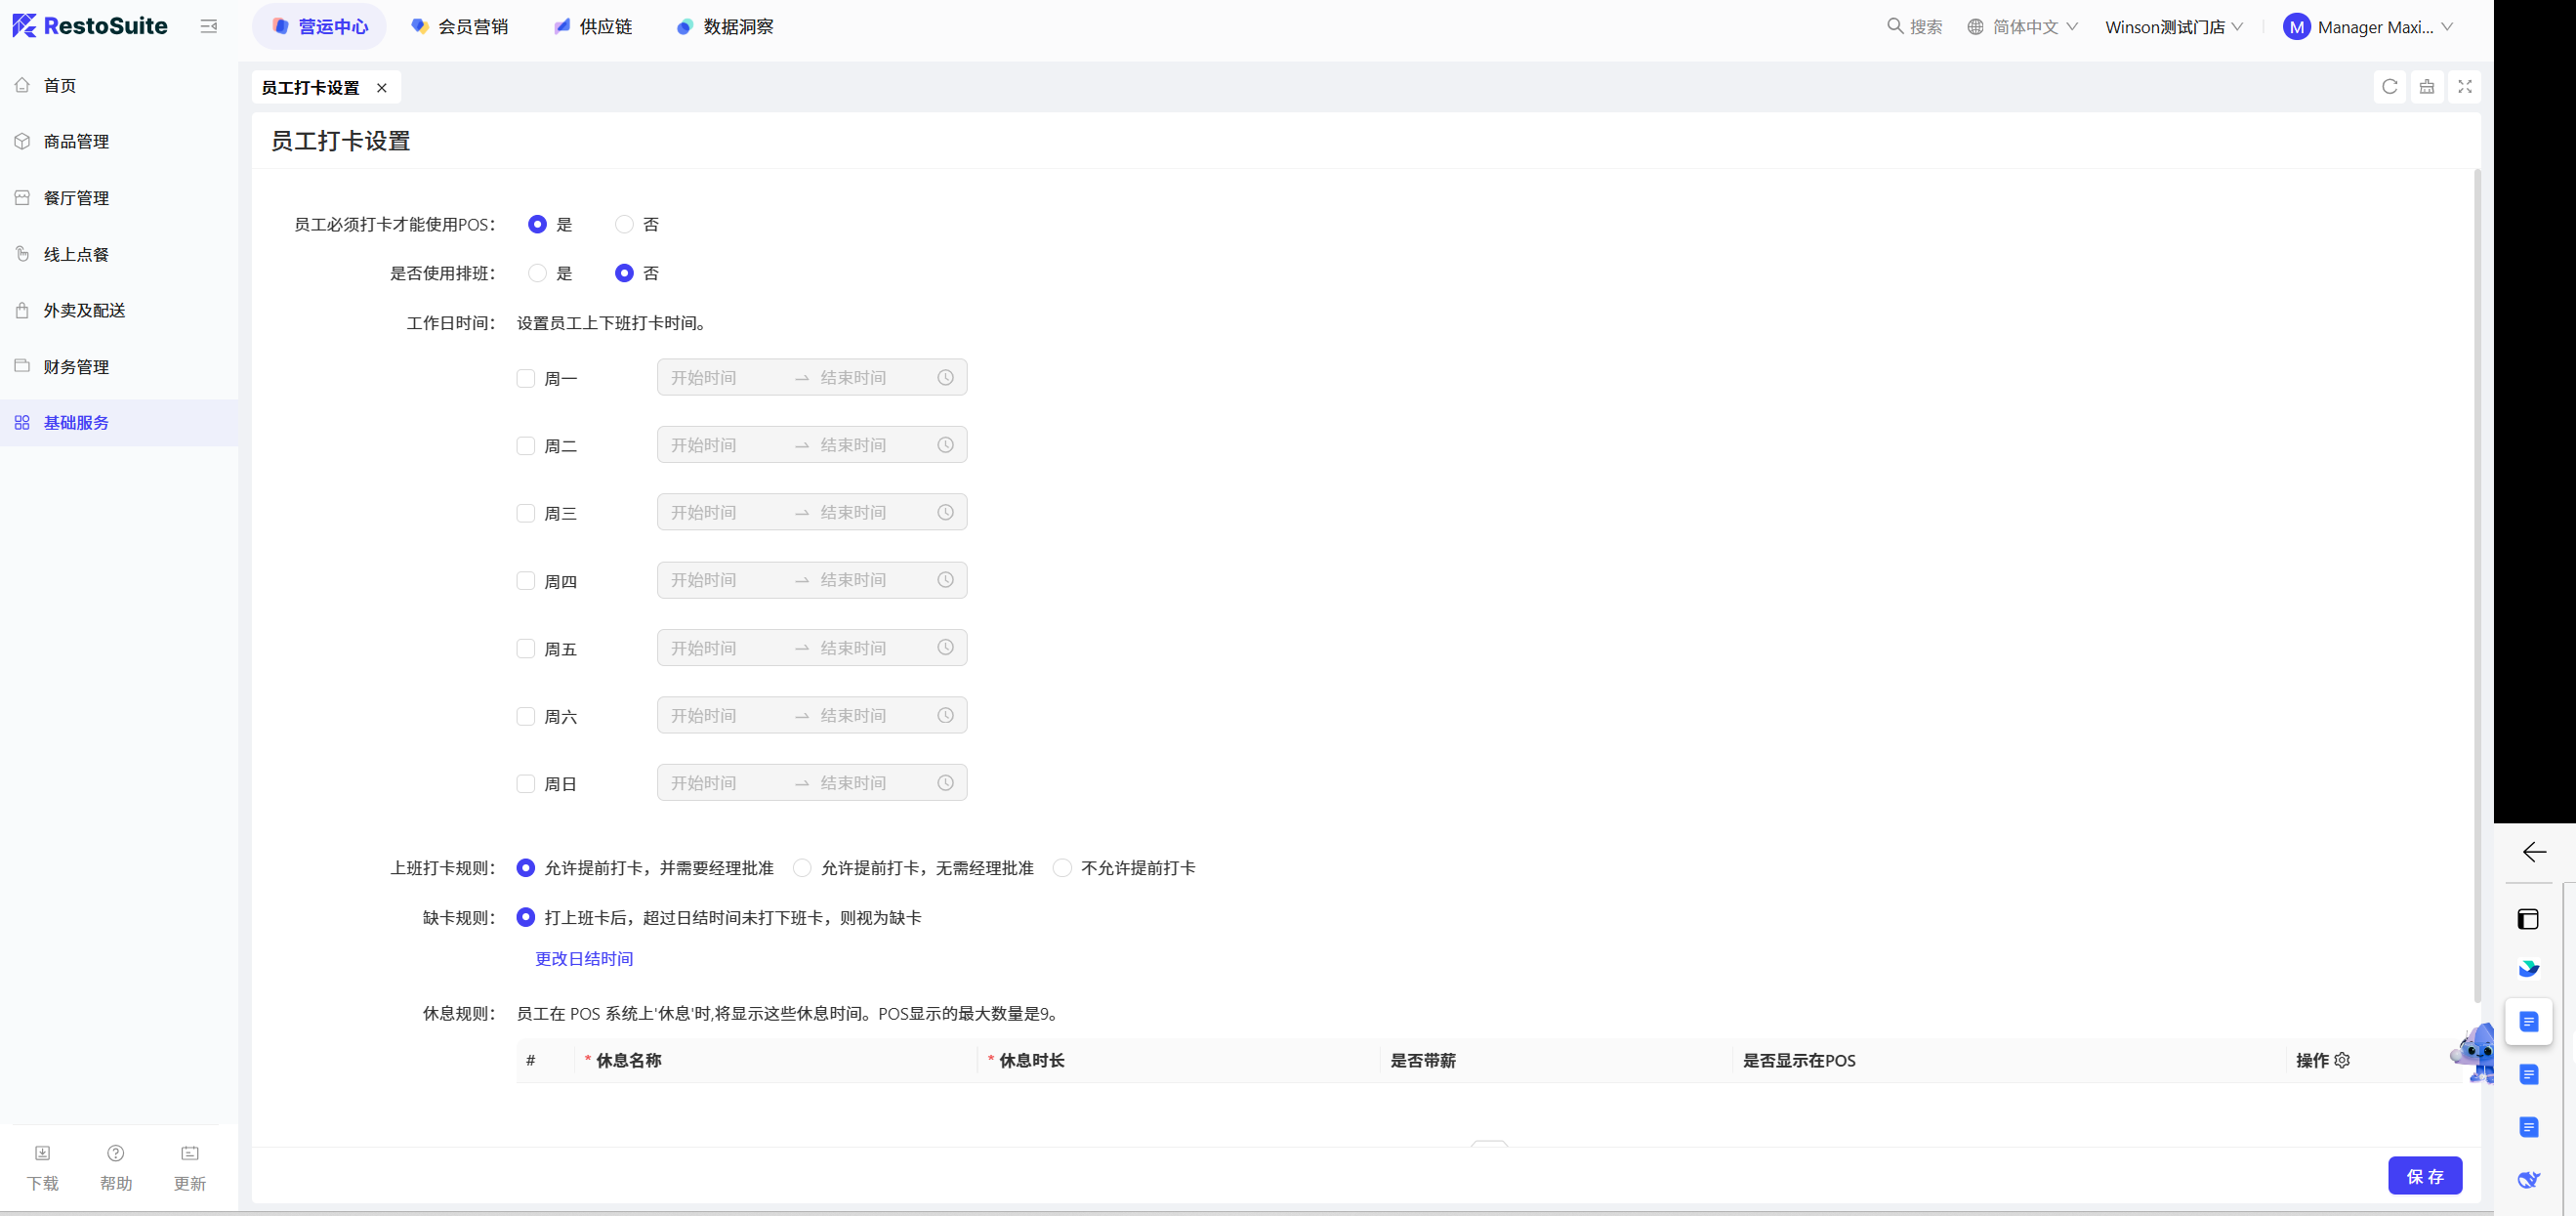
Task: Click the 保存 save button
Action: (2424, 1176)
